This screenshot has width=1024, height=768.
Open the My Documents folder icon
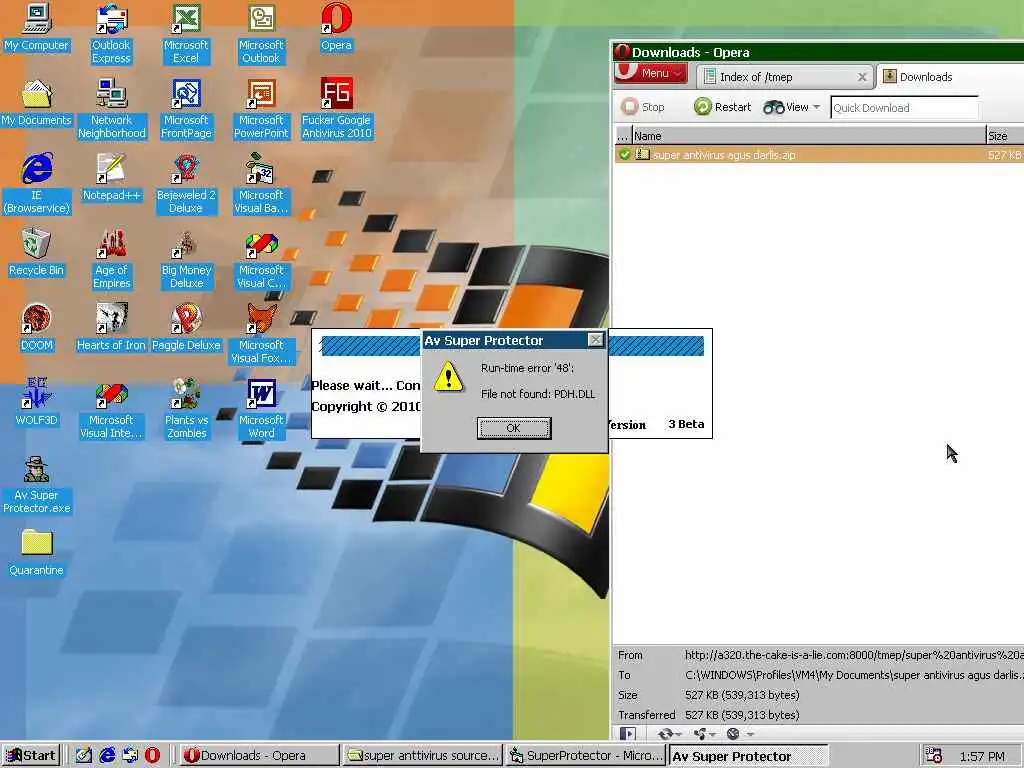click(36, 103)
